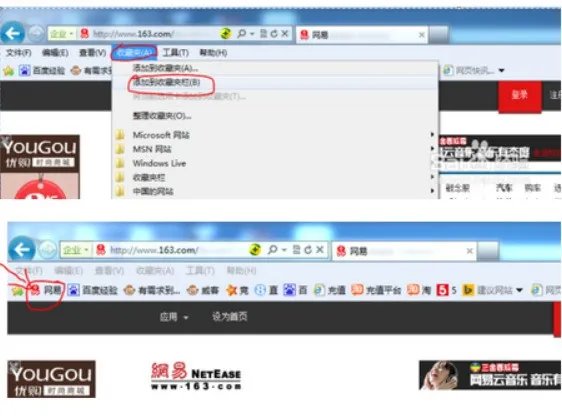Close 网易 tab in lower window
Screen dimensions: 562x419
point(470,251)
